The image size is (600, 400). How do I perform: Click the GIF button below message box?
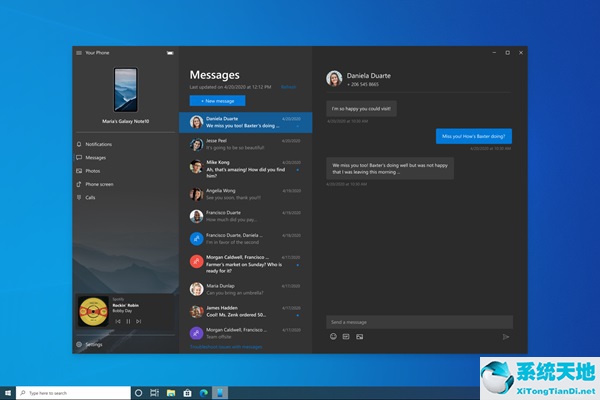click(346, 336)
